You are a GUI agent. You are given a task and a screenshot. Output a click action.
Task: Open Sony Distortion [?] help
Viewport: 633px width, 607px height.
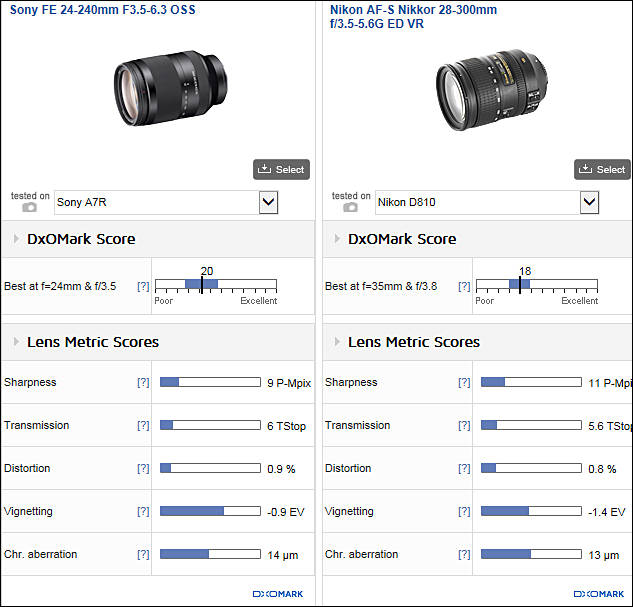143,469
